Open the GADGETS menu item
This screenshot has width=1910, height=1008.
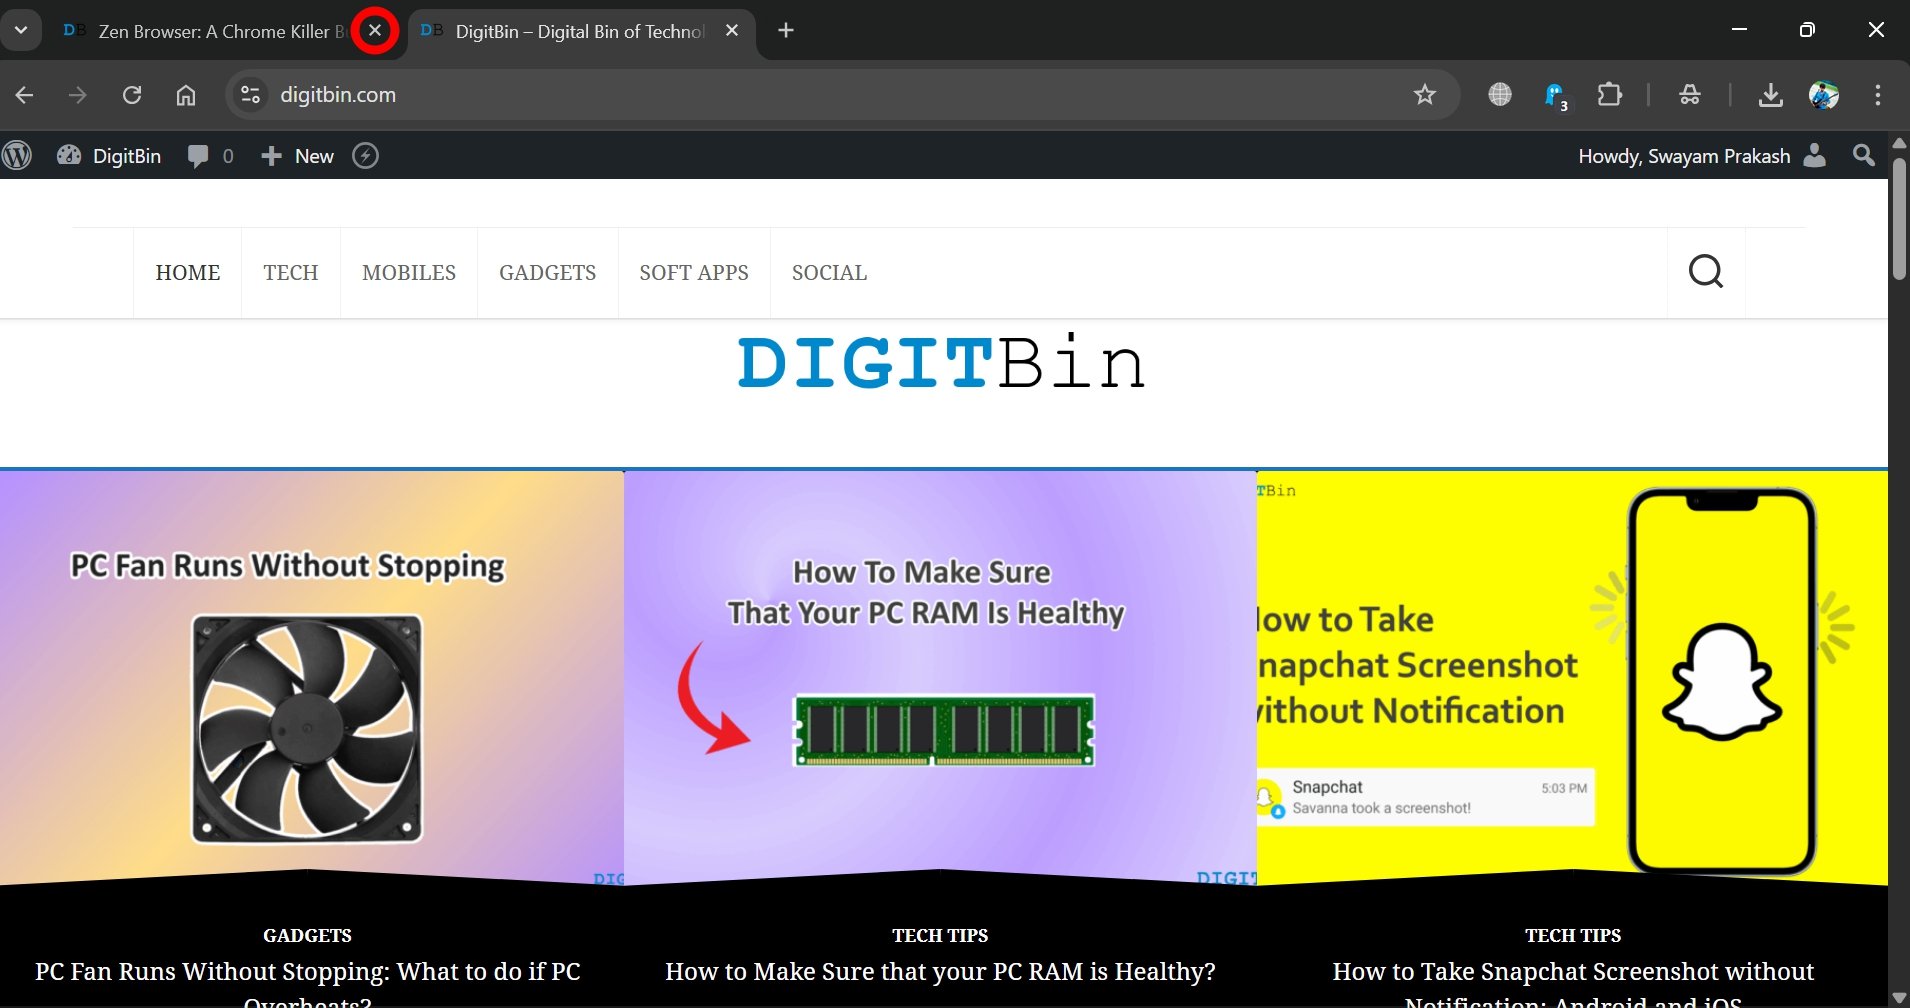pos(548,273)
